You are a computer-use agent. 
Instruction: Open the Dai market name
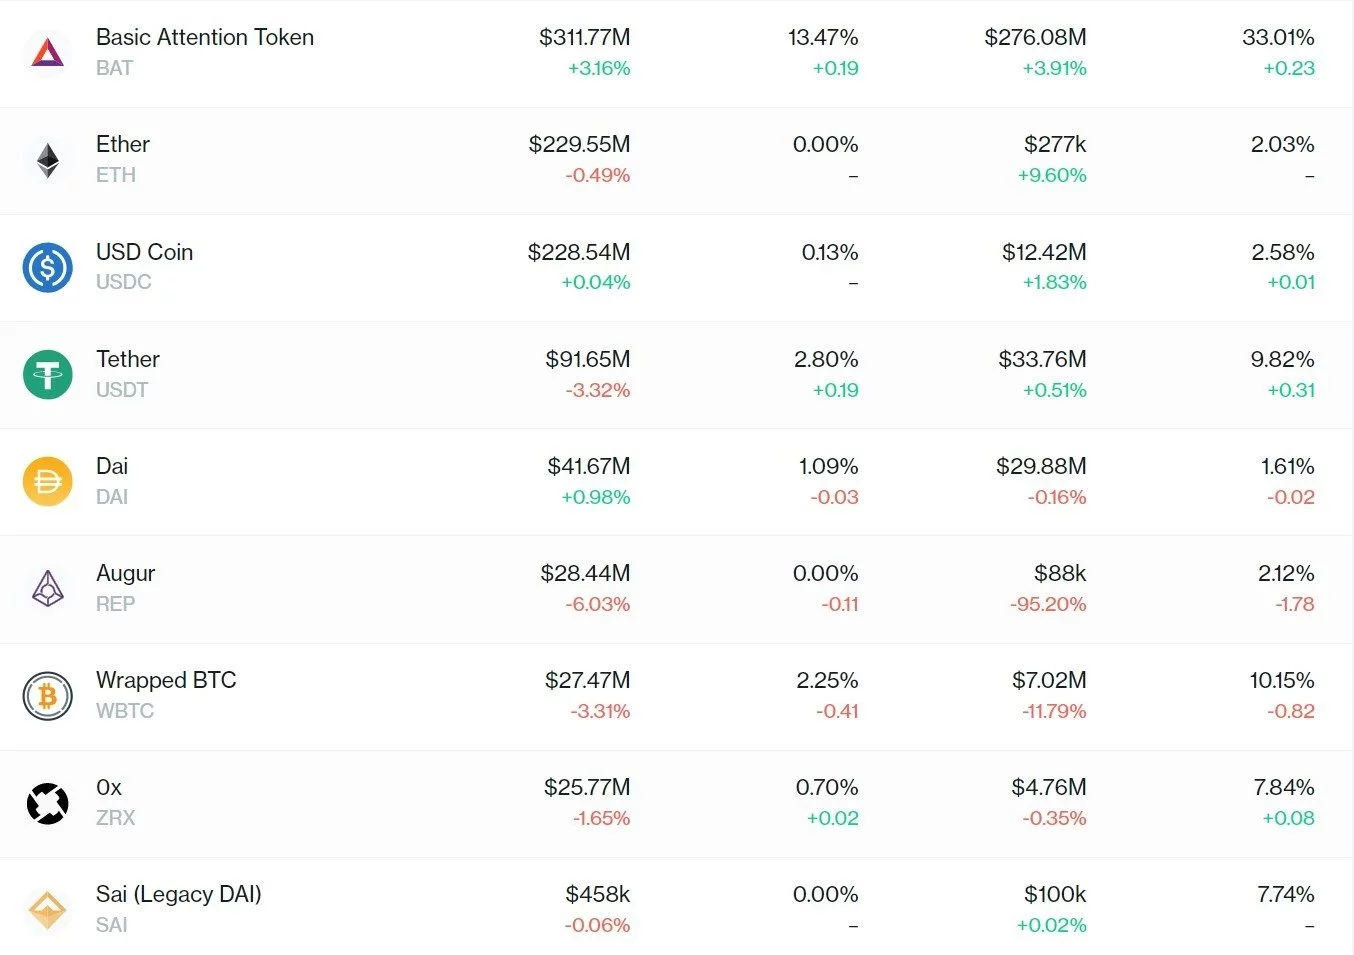coord(112,466)
